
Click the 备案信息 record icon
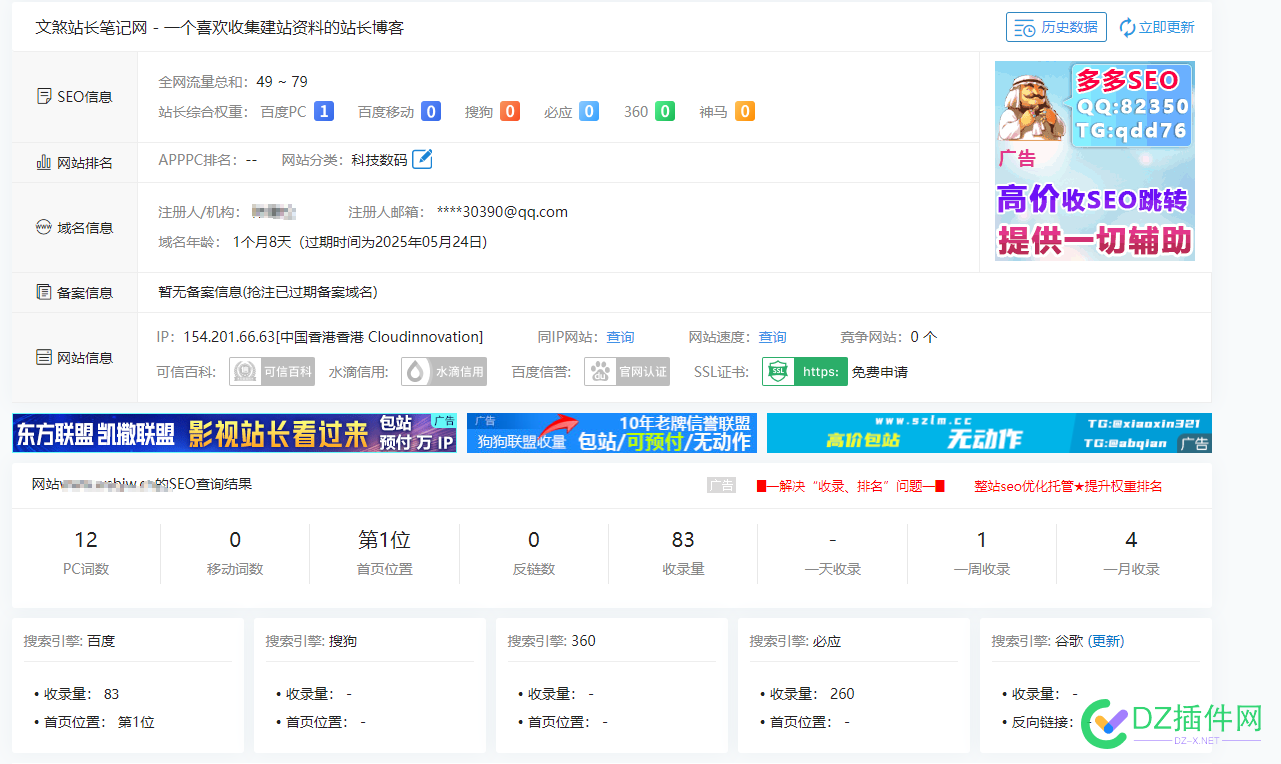pyautogui.click(x=44, y=292)
